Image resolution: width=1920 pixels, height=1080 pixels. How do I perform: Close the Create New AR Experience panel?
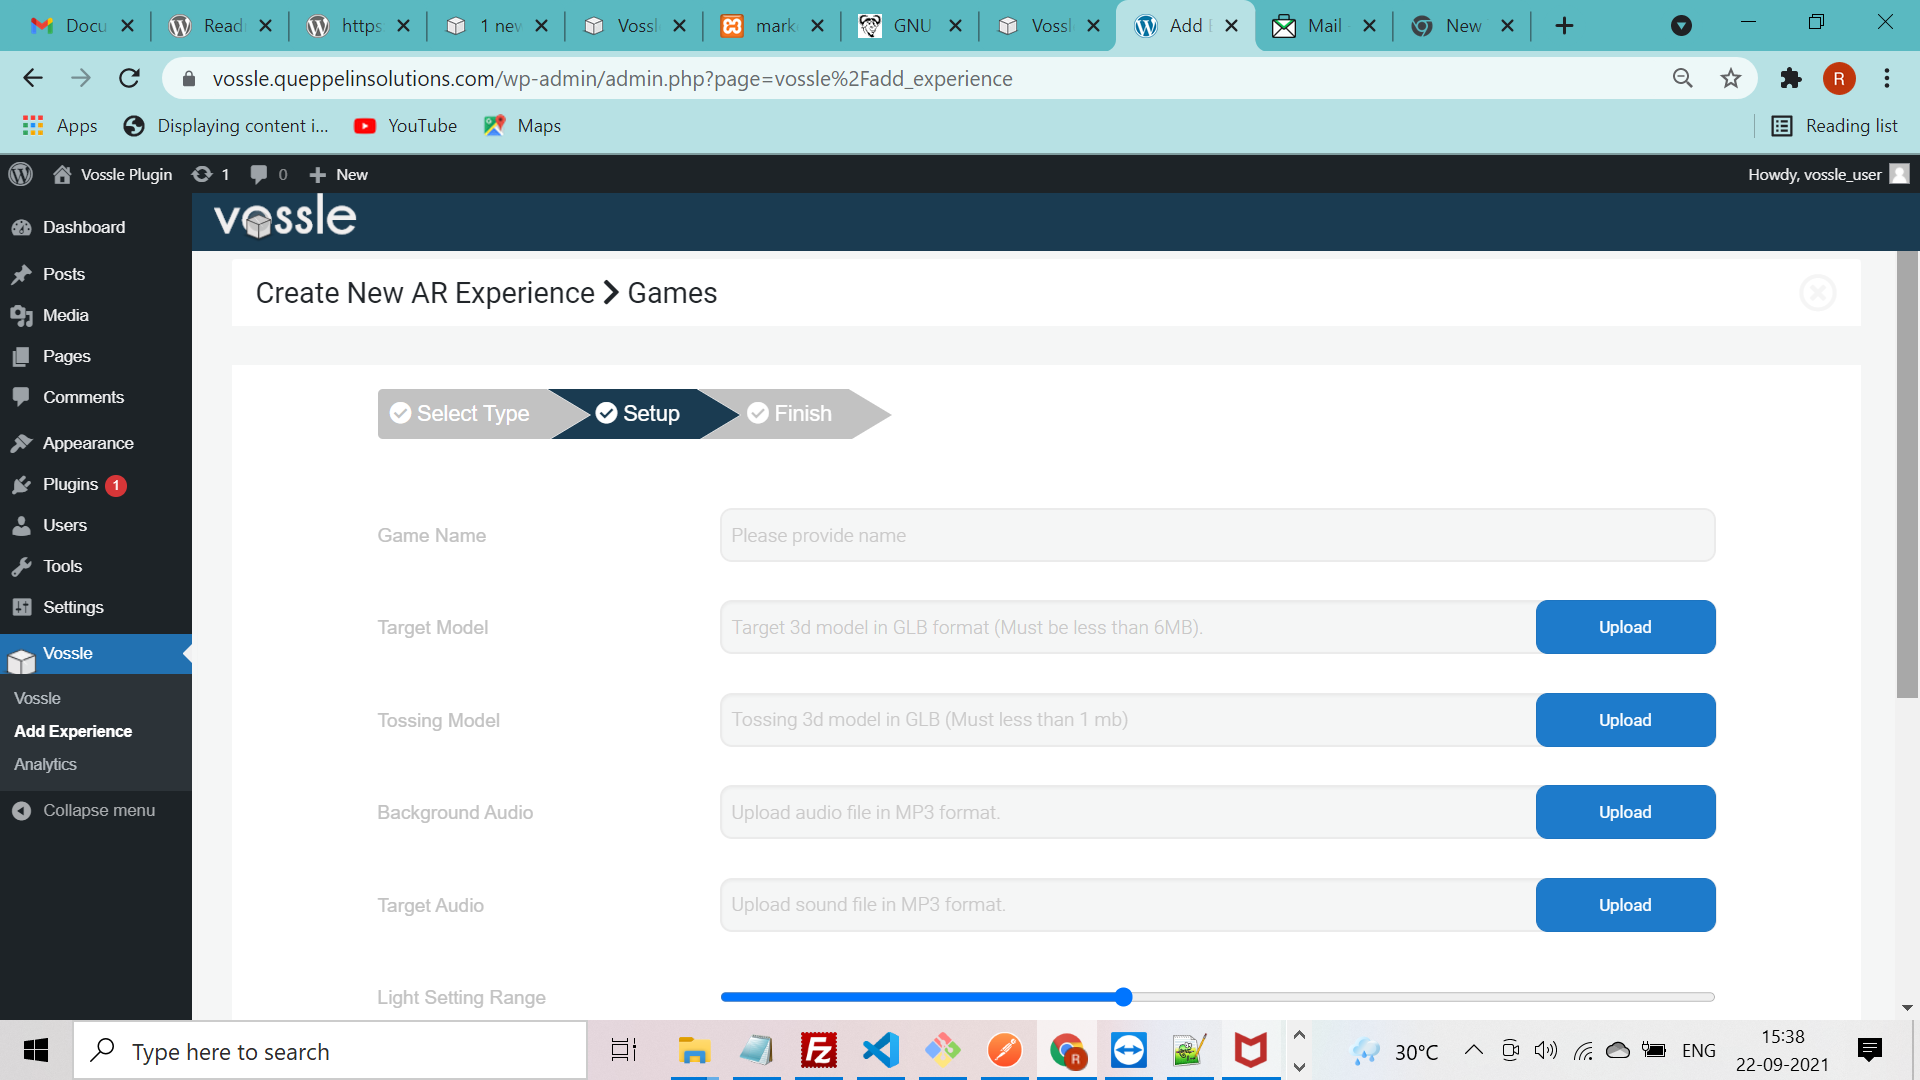pyautogui.click(x=1817, y=293)
